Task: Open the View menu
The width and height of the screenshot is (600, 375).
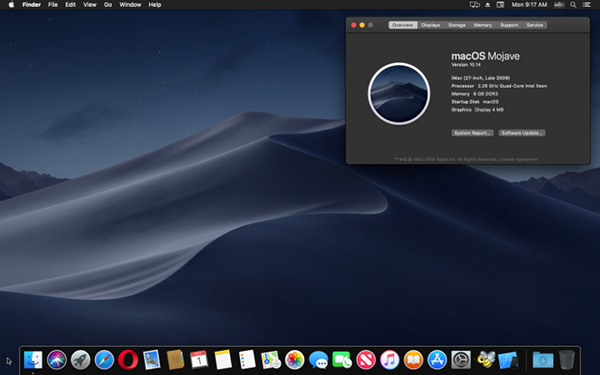Action: pos(90,5)
